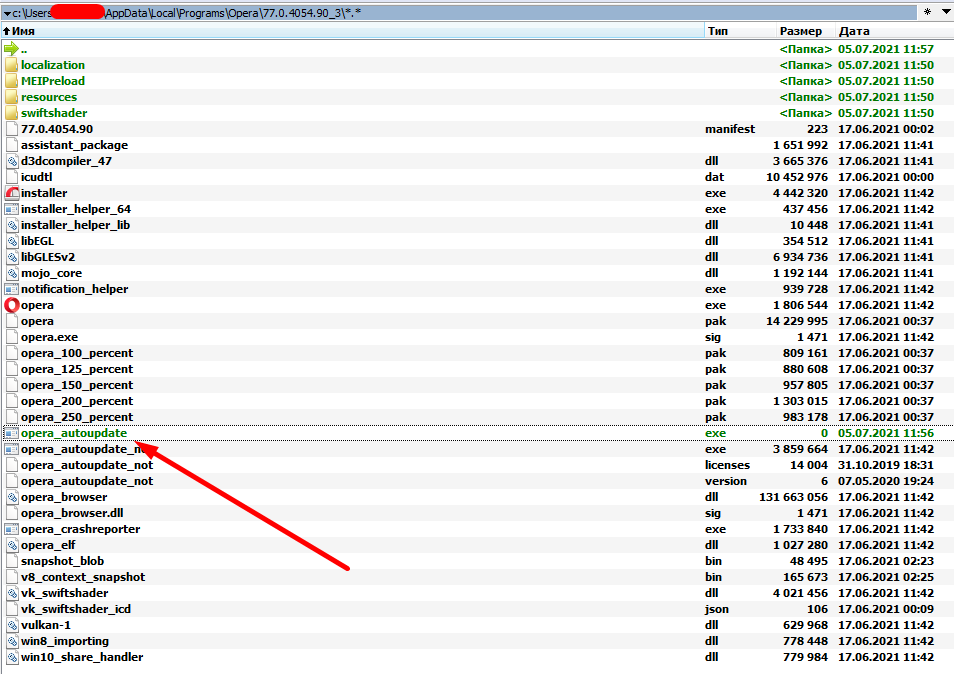Click the green parent-directory arrow icon
The height and width of the screenshot is (674, 954).
tap(11, 49)
